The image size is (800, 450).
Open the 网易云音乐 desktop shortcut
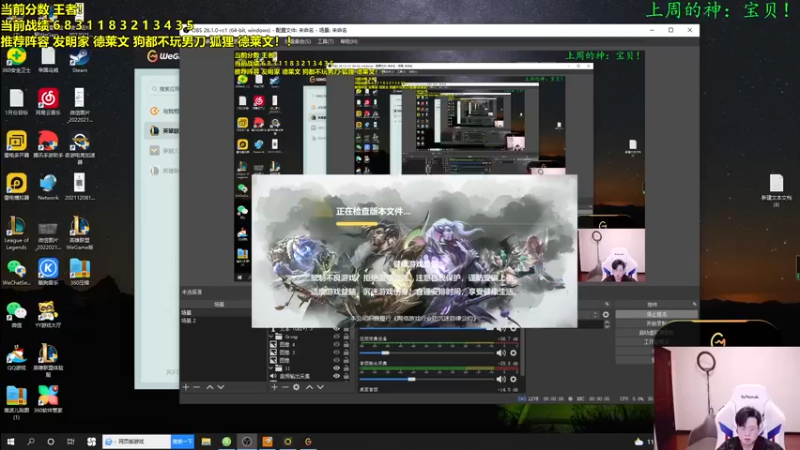48,102
